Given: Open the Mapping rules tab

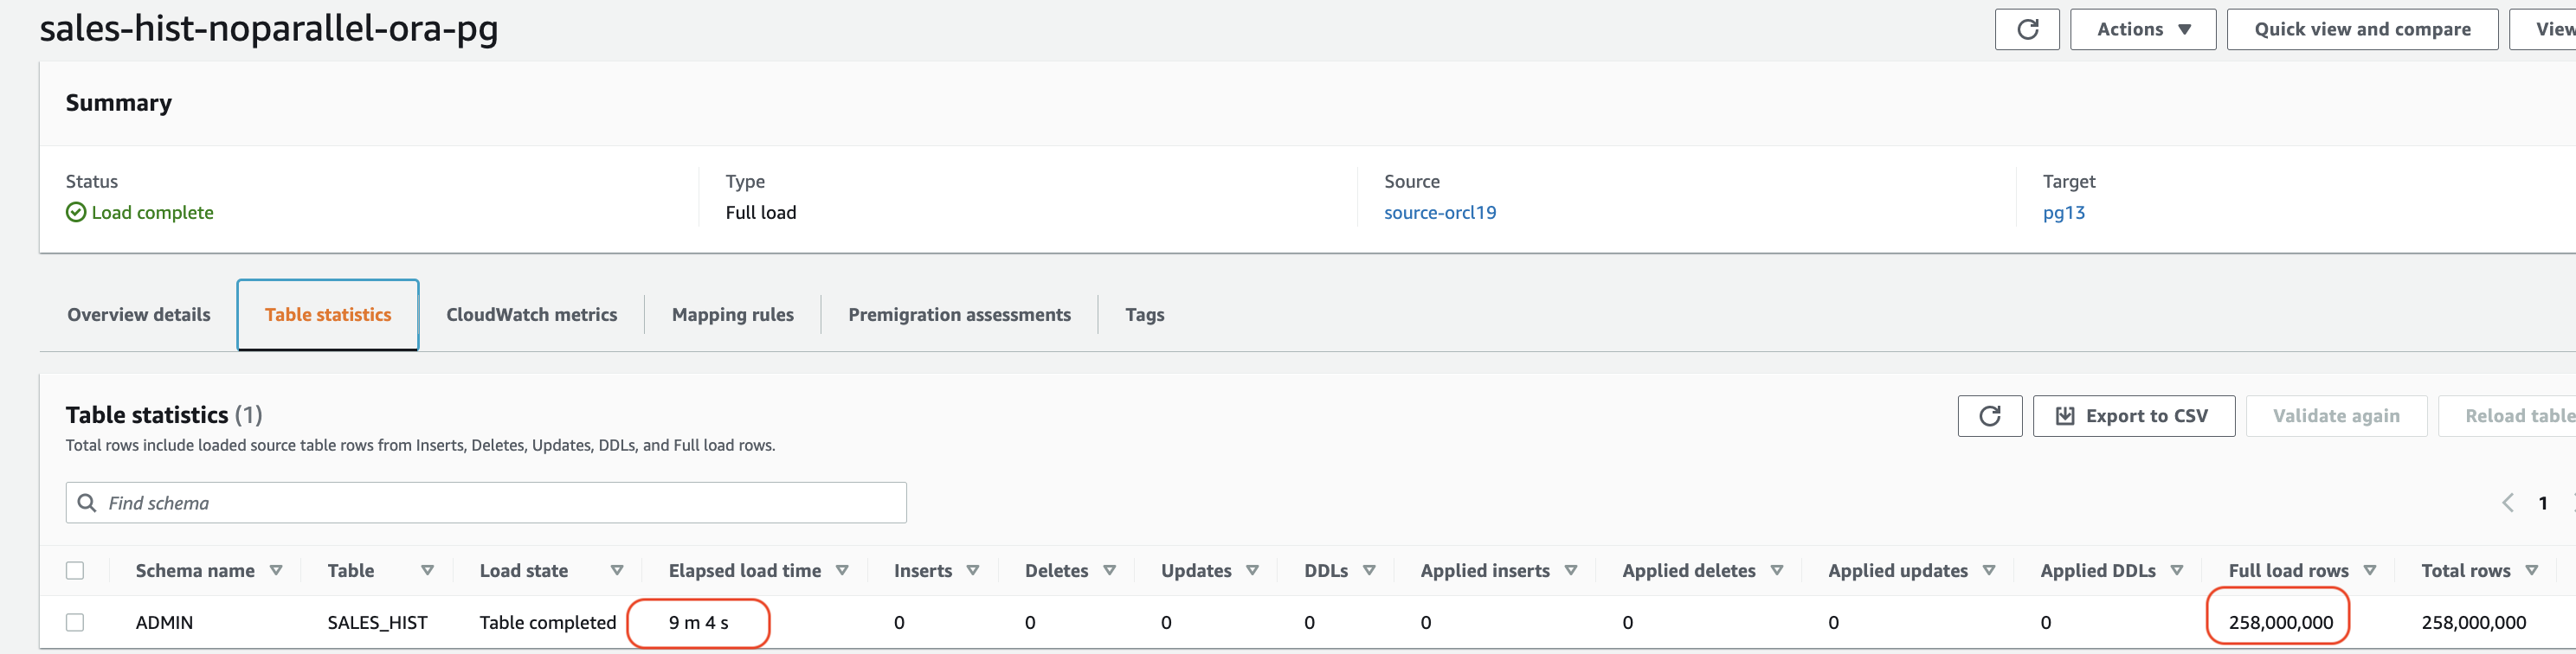Looking at the screenshot, I should (x=732, y=315).
